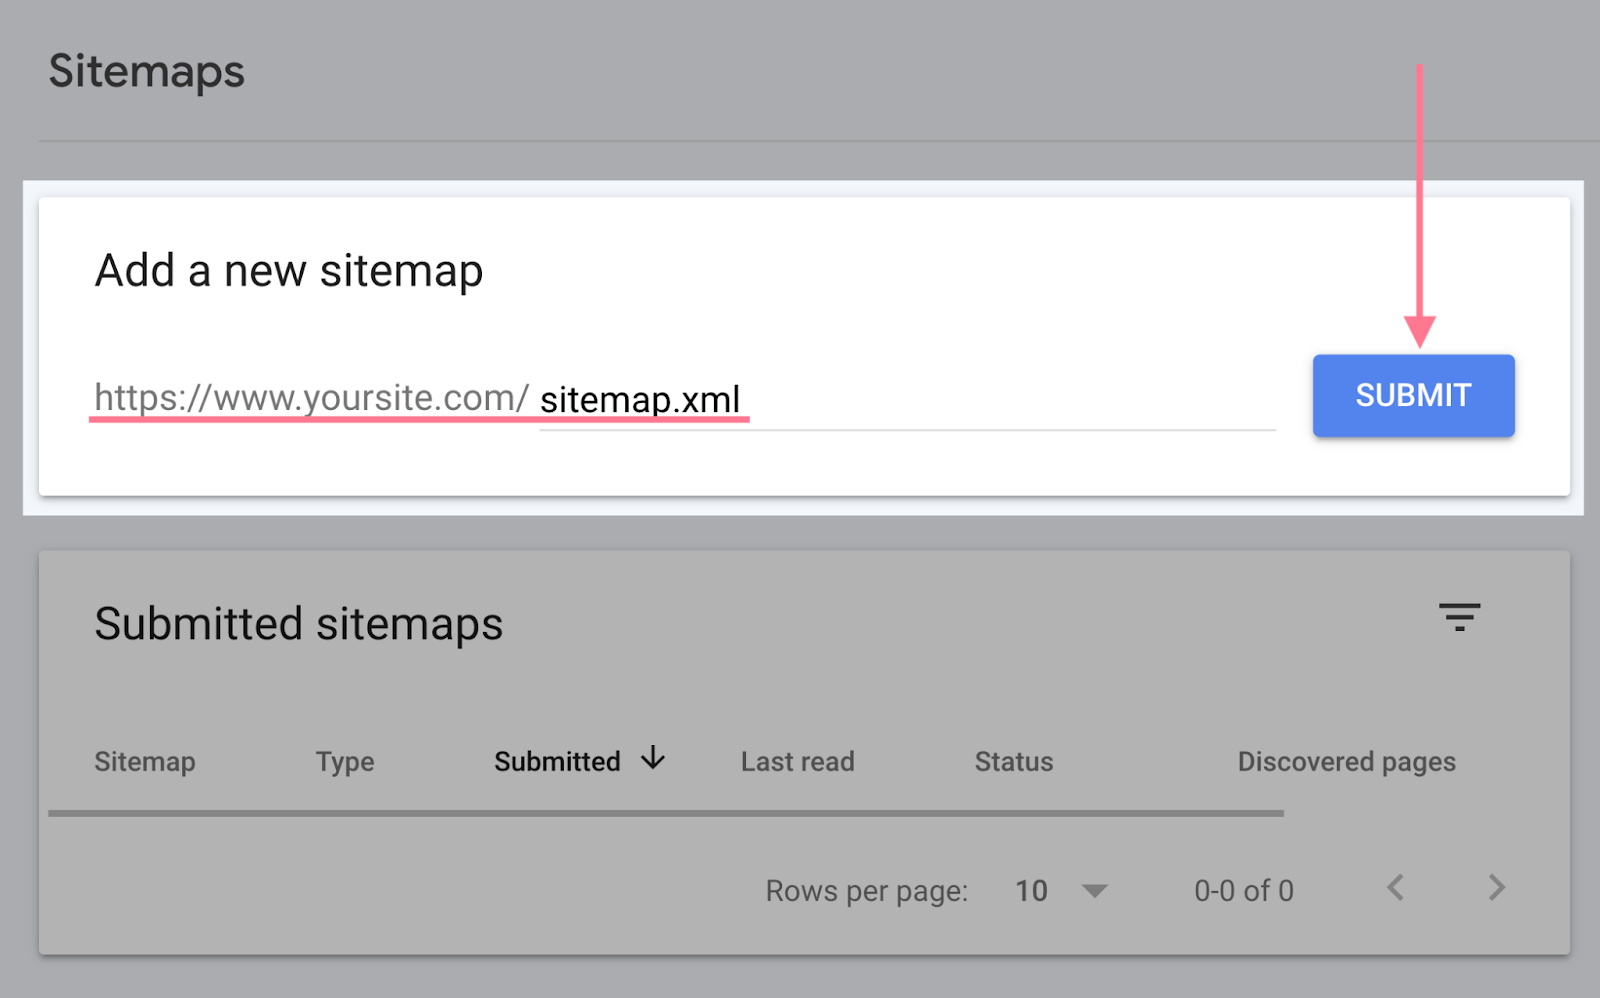Image resolution: width=1600 pixels, height=998 pixels.
Task: Click the Add a new sitemap heading
Action: 288,269
